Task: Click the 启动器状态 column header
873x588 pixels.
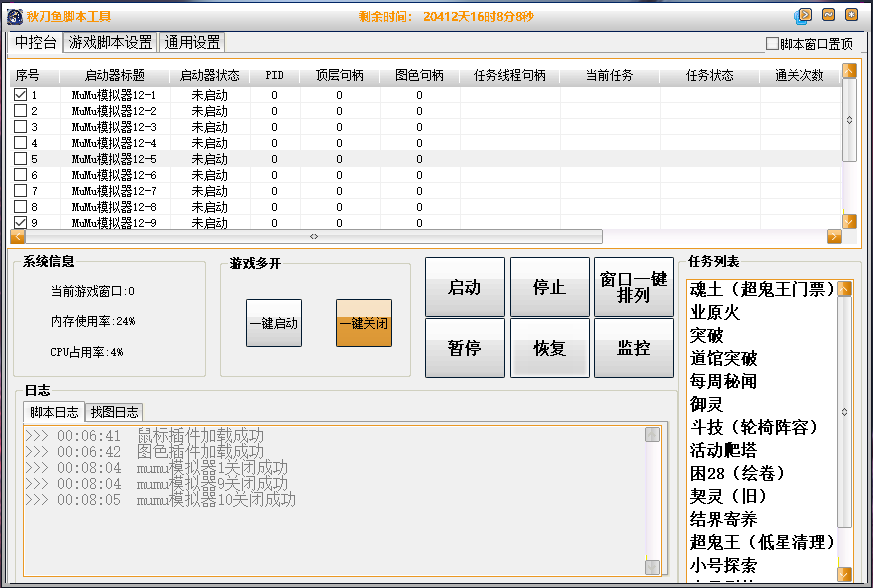Action: [x=209, y=75]
